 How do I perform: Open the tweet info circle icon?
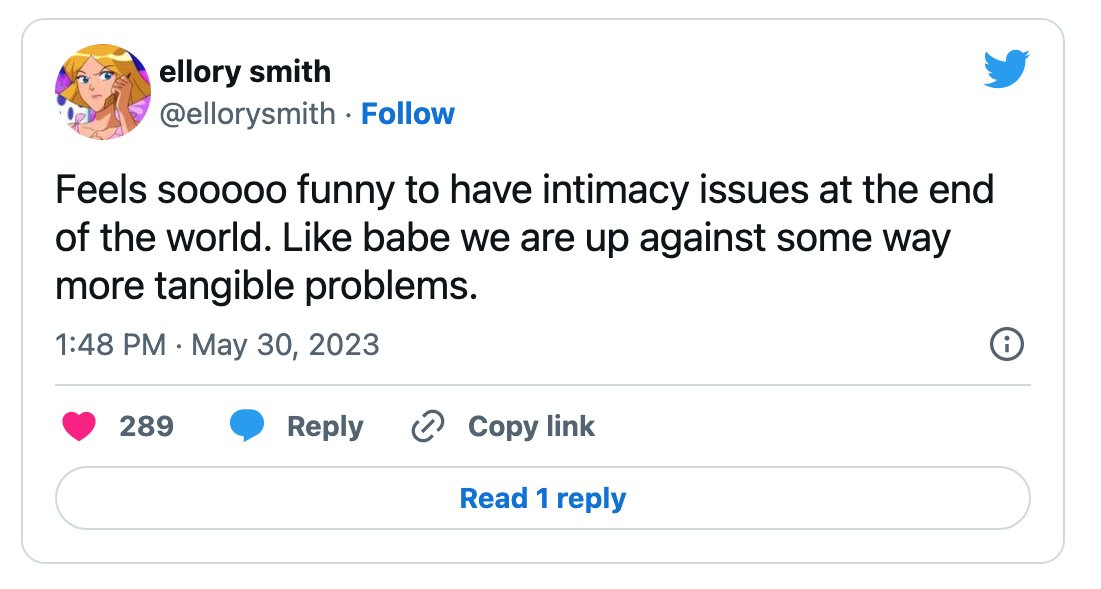click(1006, 345)
